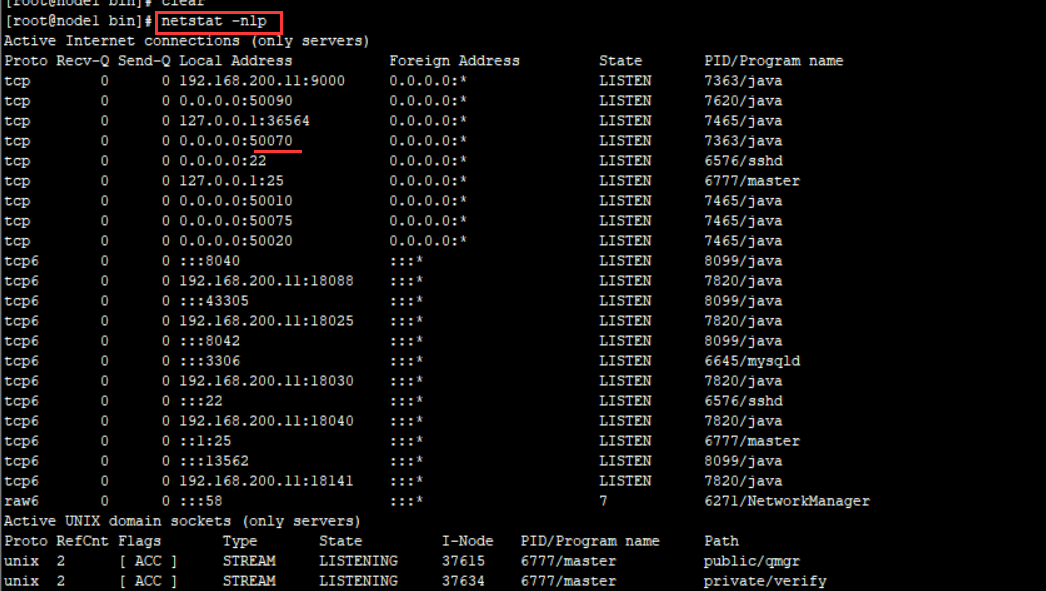This screenshot has height=591, width=1046.
Task: Click local address :::58 in raw6 row
Action: [201, 501]
